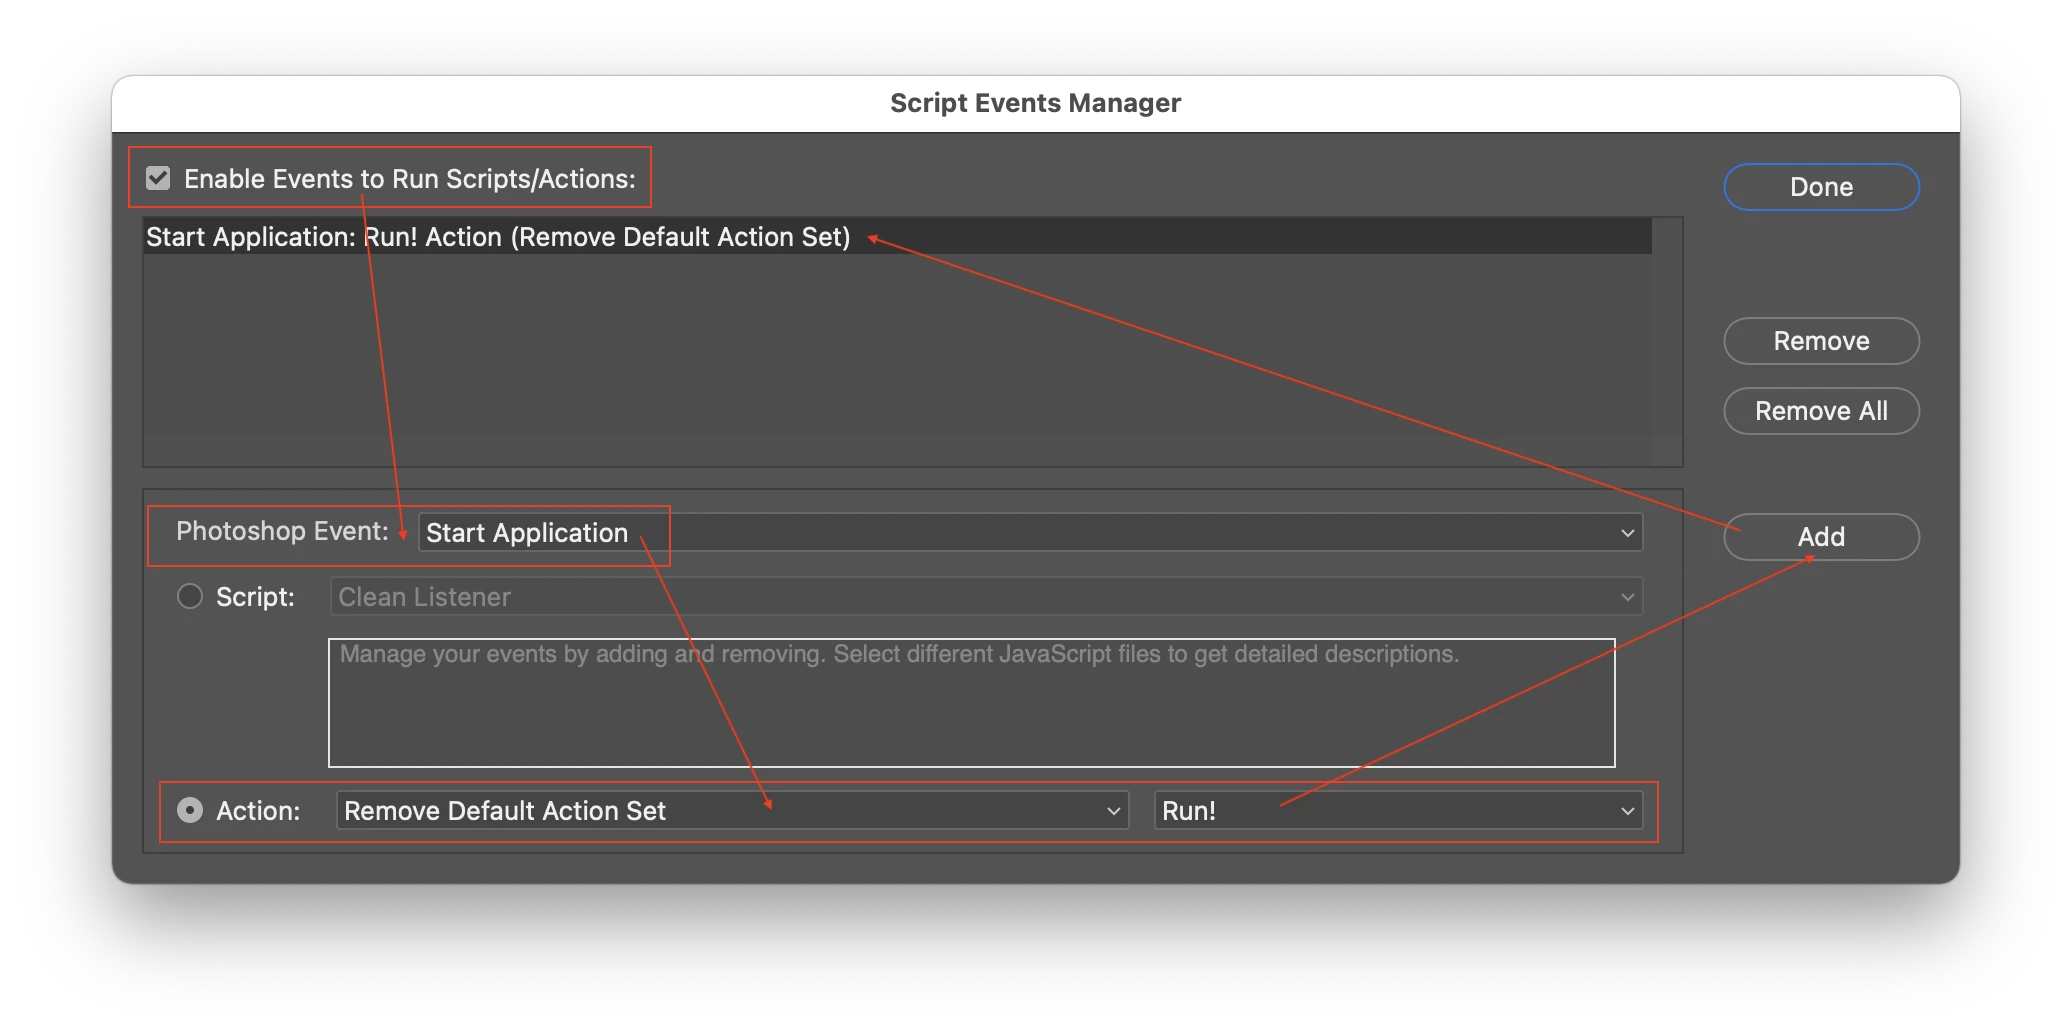Open the Photoshop Event dropdown

coord(1030,533)
